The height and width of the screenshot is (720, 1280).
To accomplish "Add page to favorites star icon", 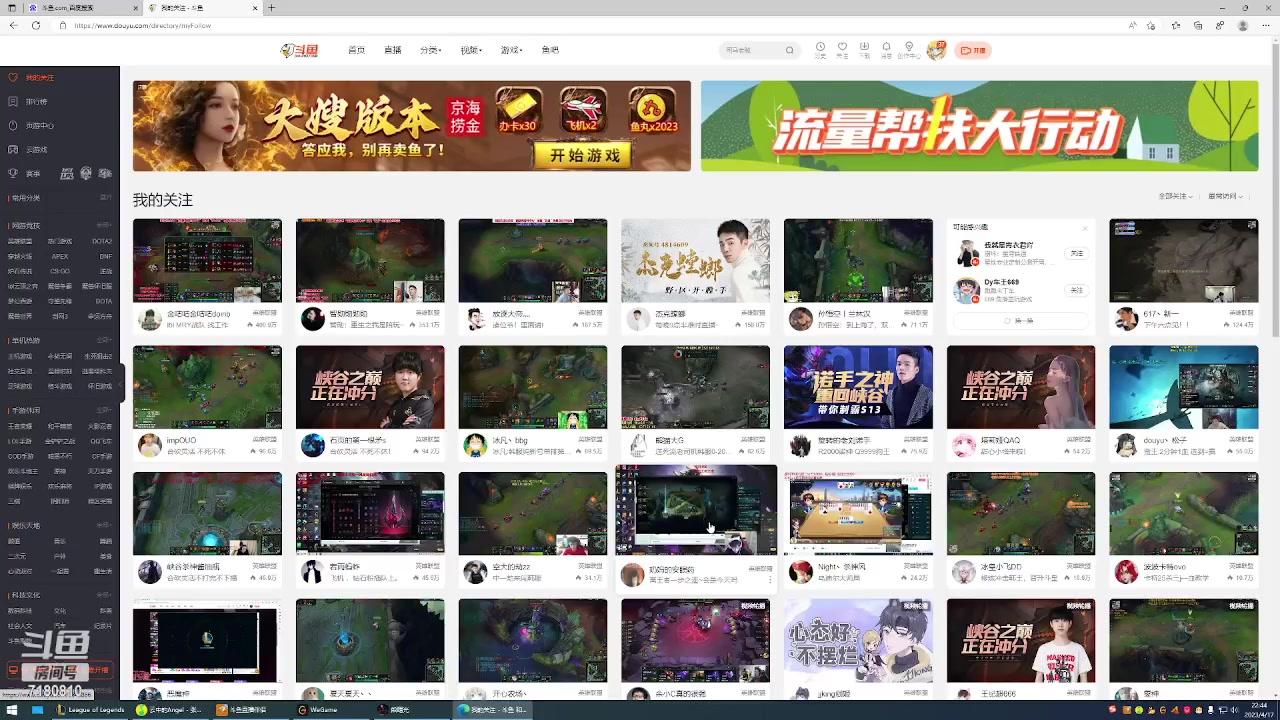I will (1153, 25).
